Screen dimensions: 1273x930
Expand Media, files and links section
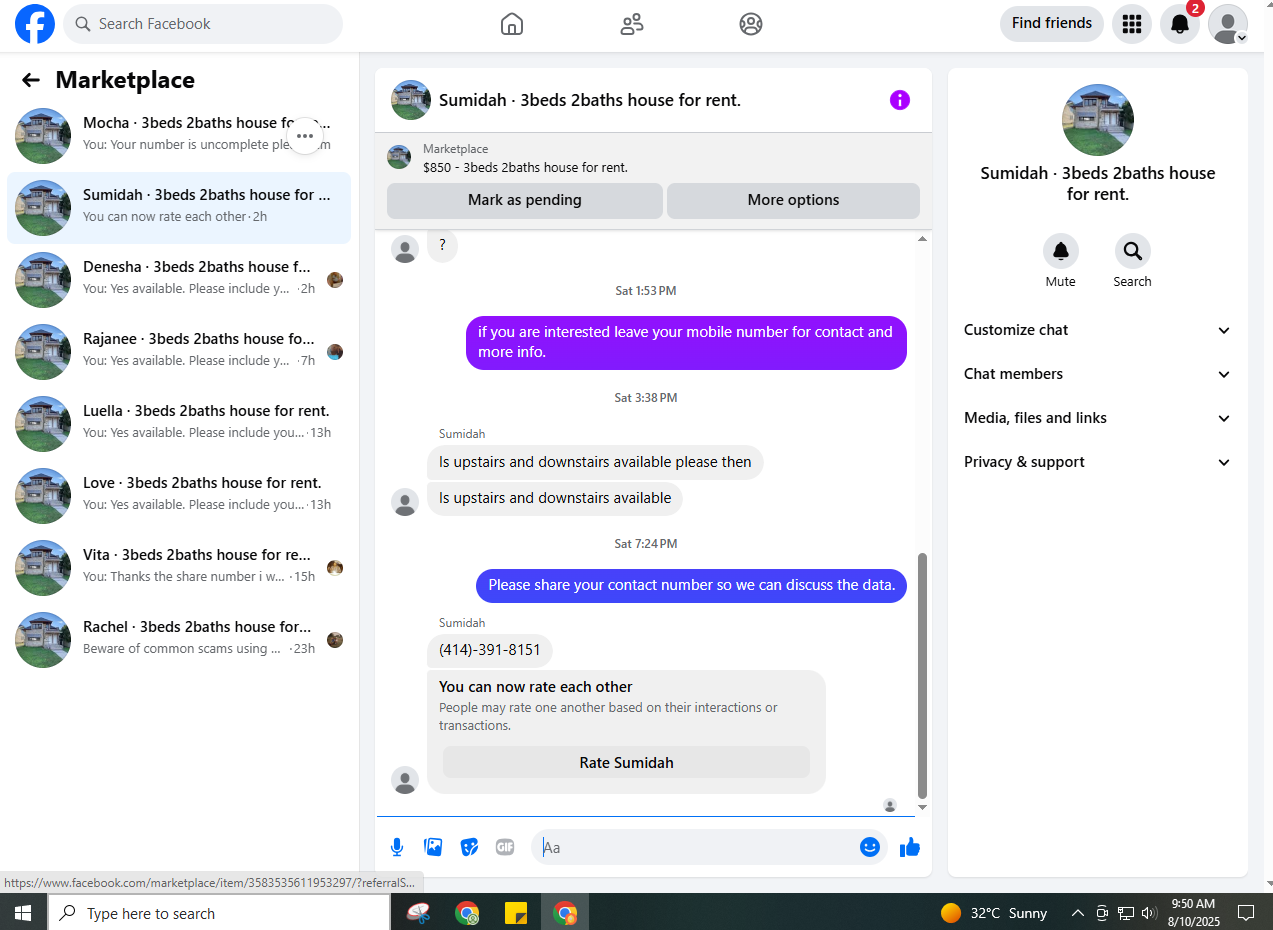tap(1097, 418)
